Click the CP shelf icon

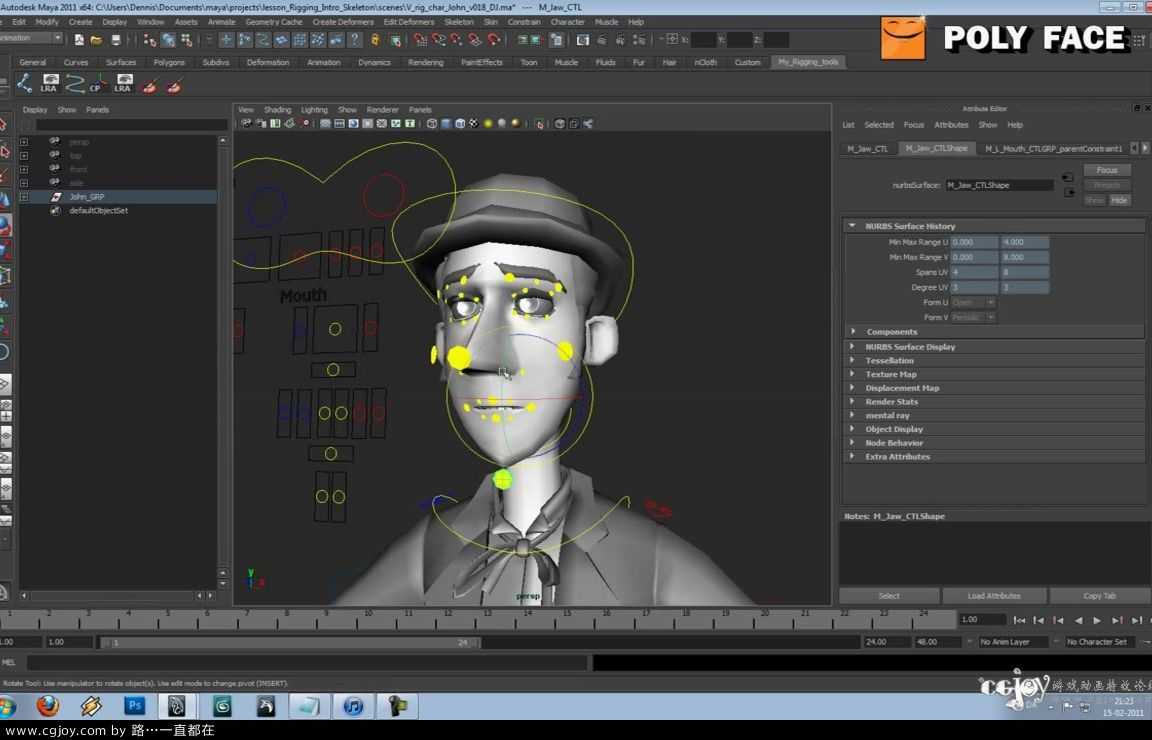pos(98,84)
